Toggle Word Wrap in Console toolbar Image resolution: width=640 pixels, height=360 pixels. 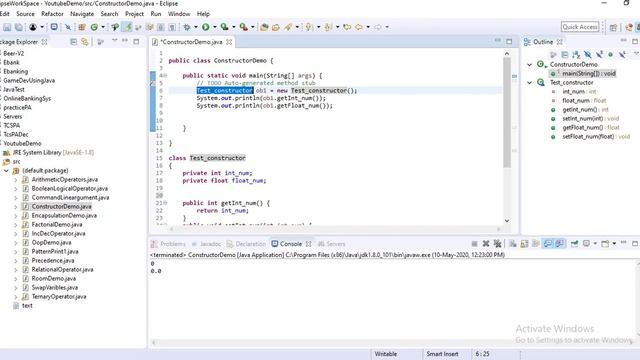(x=536, y=244)
